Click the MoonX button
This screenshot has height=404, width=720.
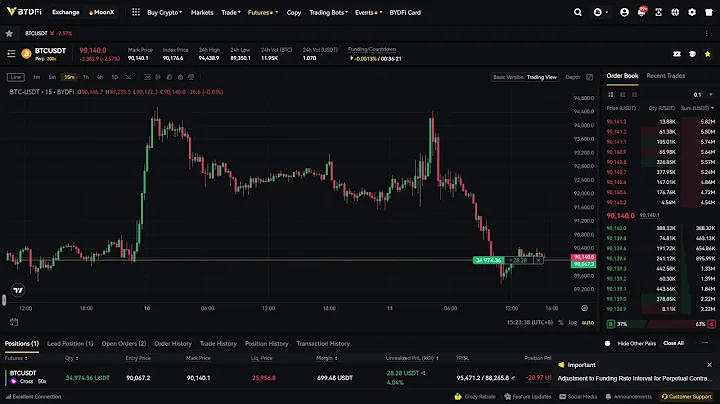[x=101, y=12]
